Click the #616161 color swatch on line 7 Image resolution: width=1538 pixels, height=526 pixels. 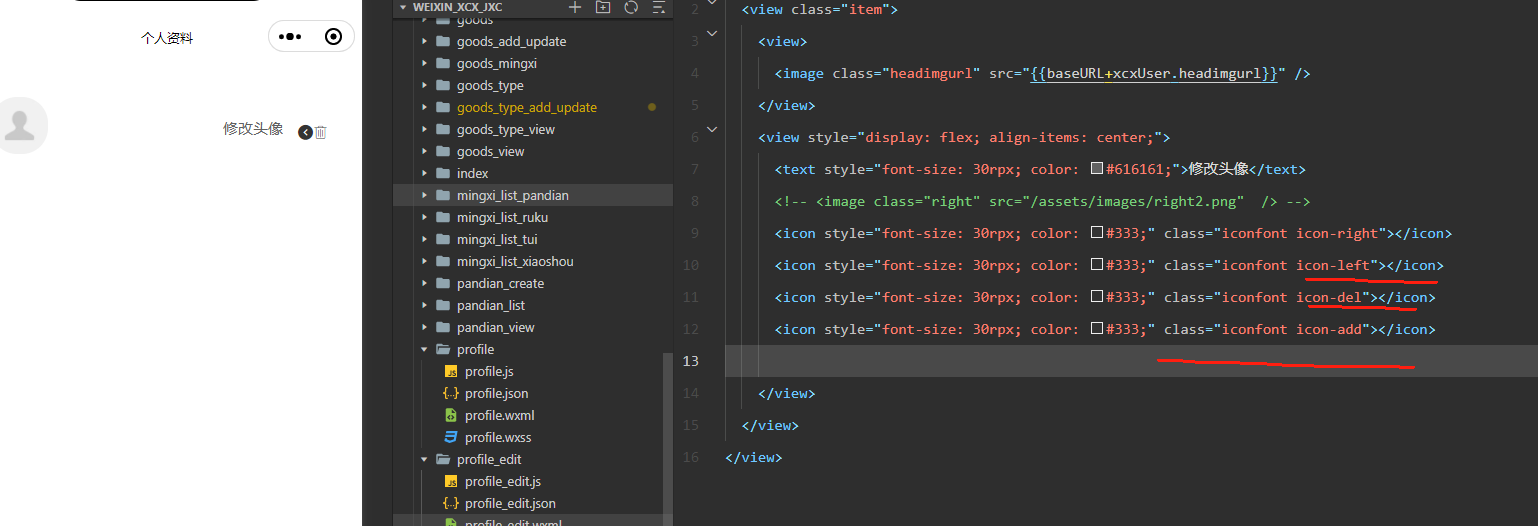coord(1097,169)
